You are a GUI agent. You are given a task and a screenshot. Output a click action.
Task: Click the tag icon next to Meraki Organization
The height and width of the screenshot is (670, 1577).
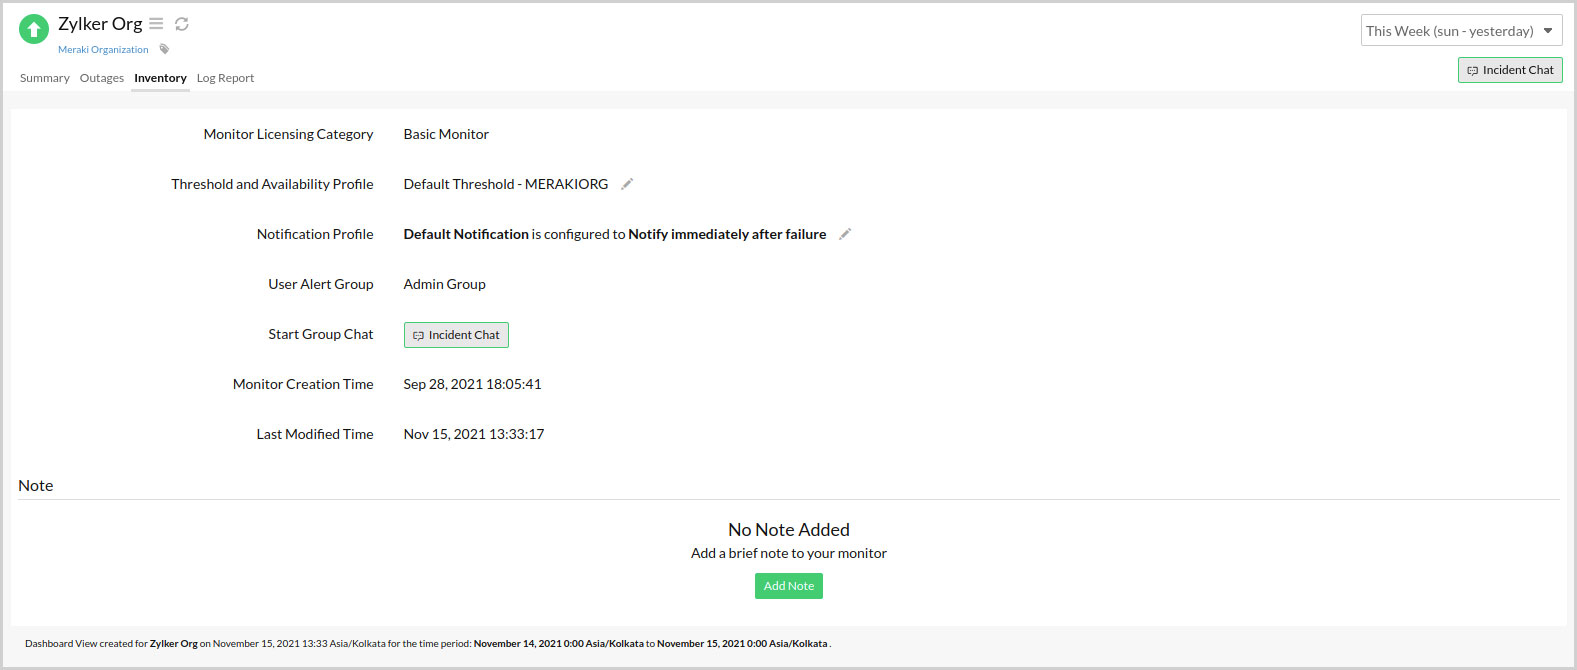click(x=165, y=49)
